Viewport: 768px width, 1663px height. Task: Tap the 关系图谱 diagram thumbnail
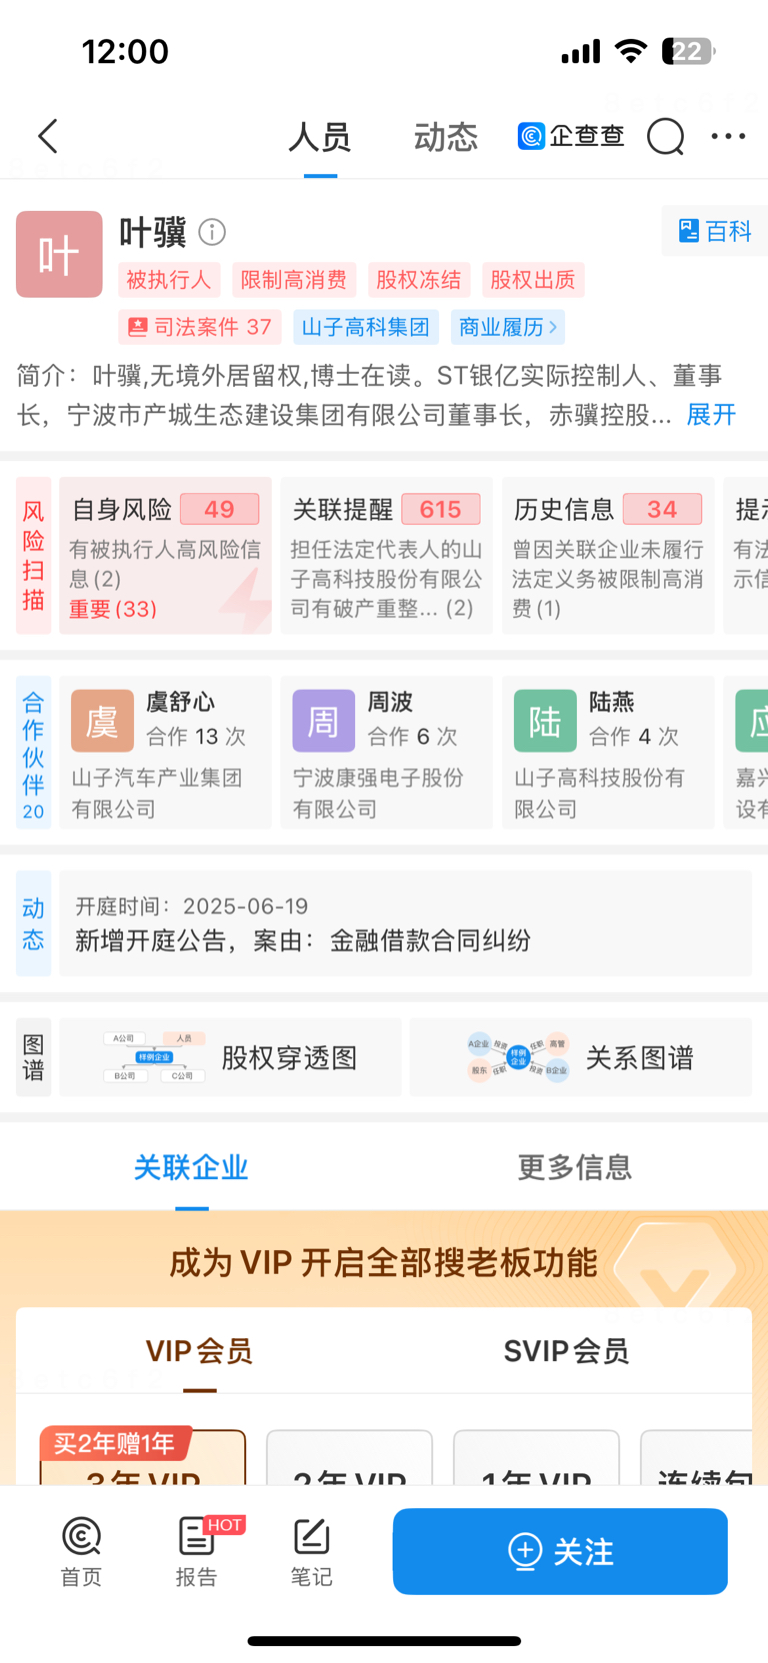[x=518, y=1057]
